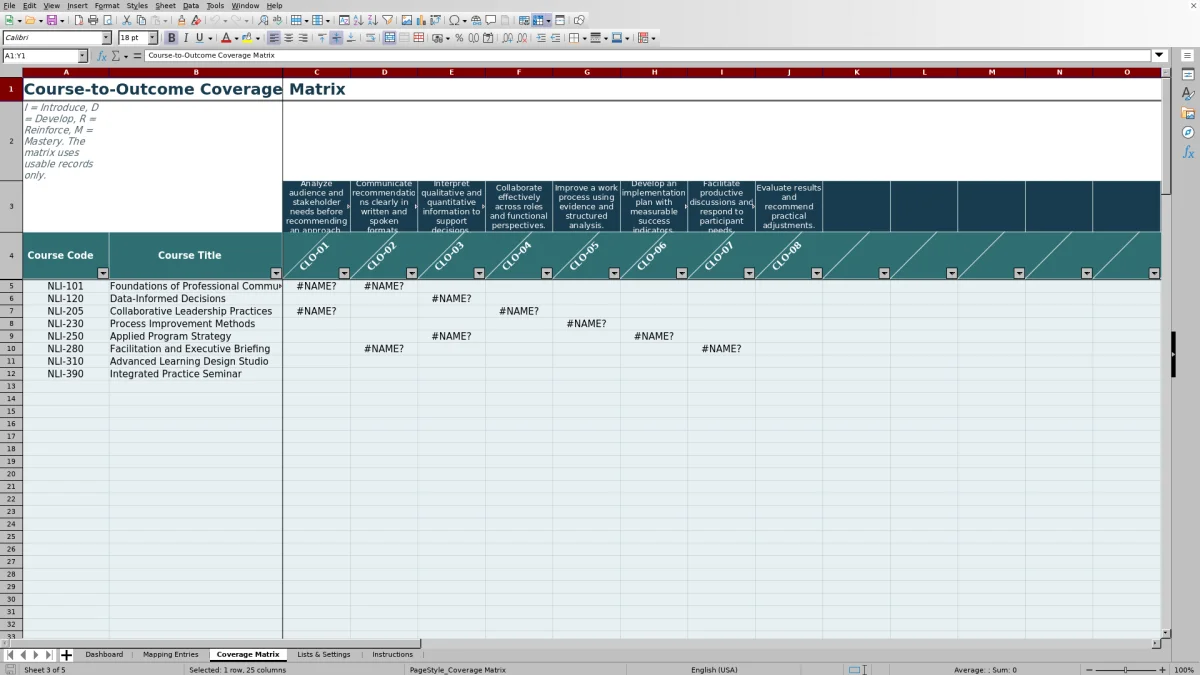Switch to the Dashboard sheet tab
This screenshot has height=675, width=1200.
click(104, 655)
